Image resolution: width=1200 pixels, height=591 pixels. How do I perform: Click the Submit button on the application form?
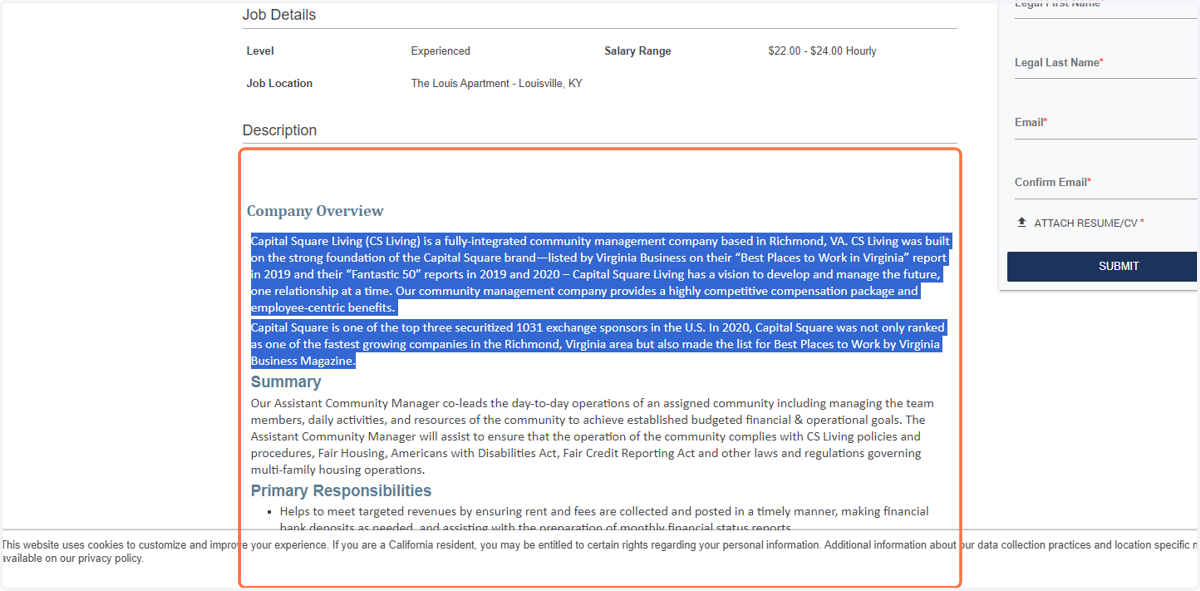1102,266
